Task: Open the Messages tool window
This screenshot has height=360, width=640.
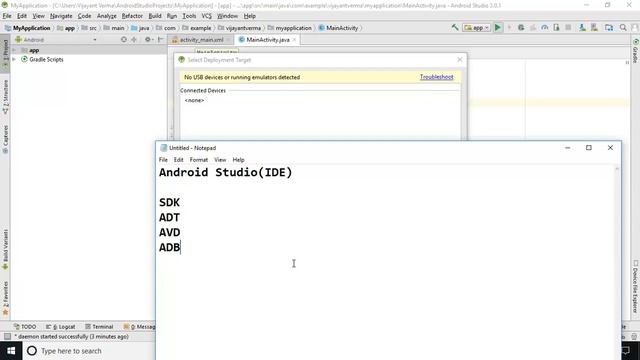Action: (x=140, y=327)
